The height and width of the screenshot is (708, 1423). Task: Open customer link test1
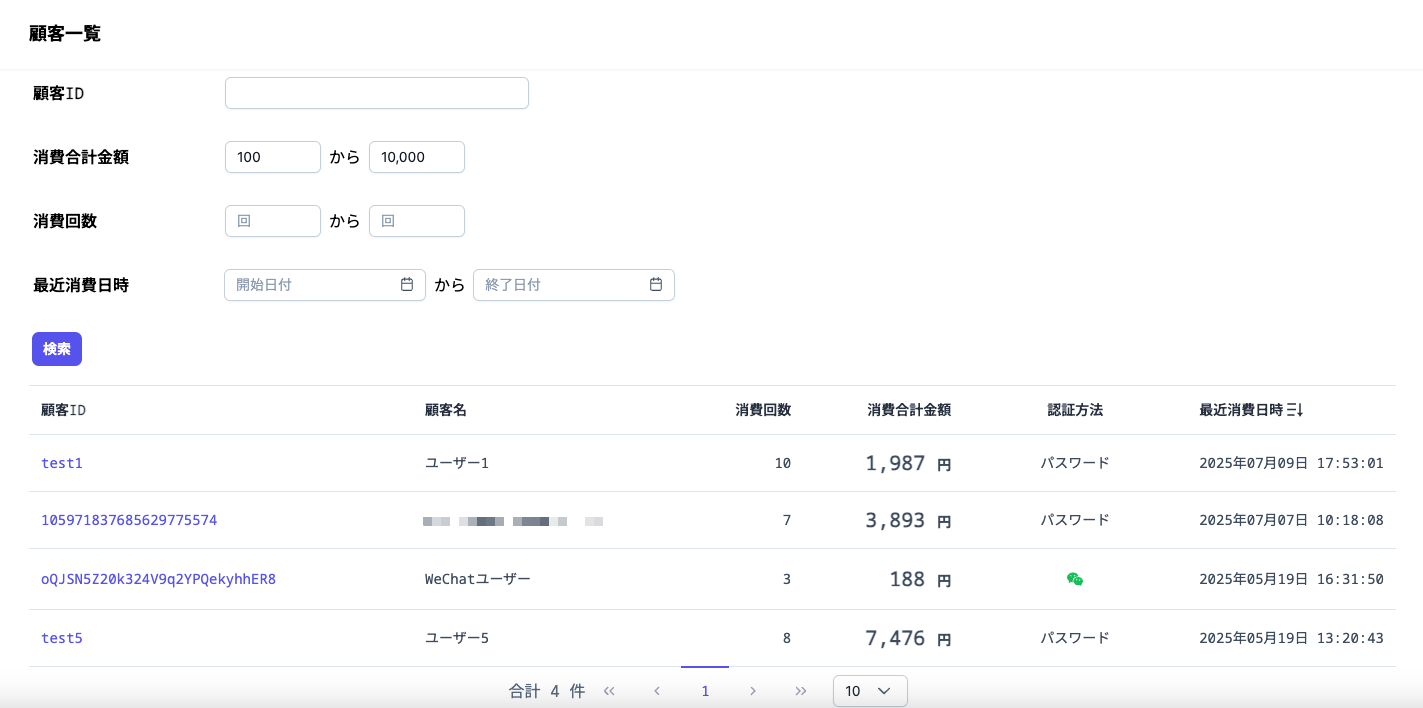click(62, 463)
